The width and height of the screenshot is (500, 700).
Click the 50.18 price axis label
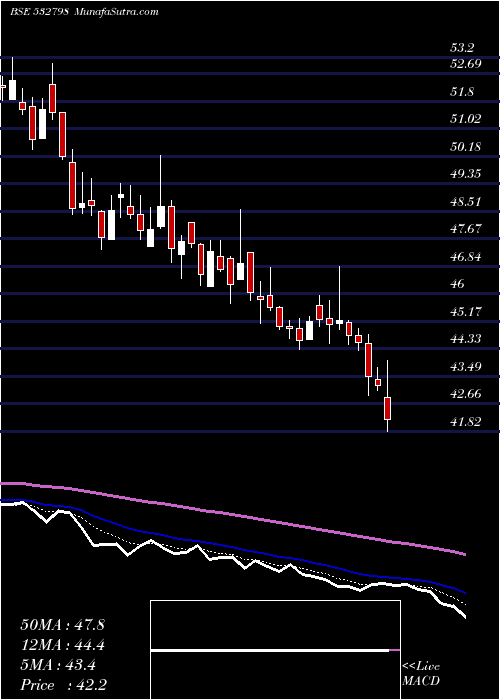(x=466, y=147)
